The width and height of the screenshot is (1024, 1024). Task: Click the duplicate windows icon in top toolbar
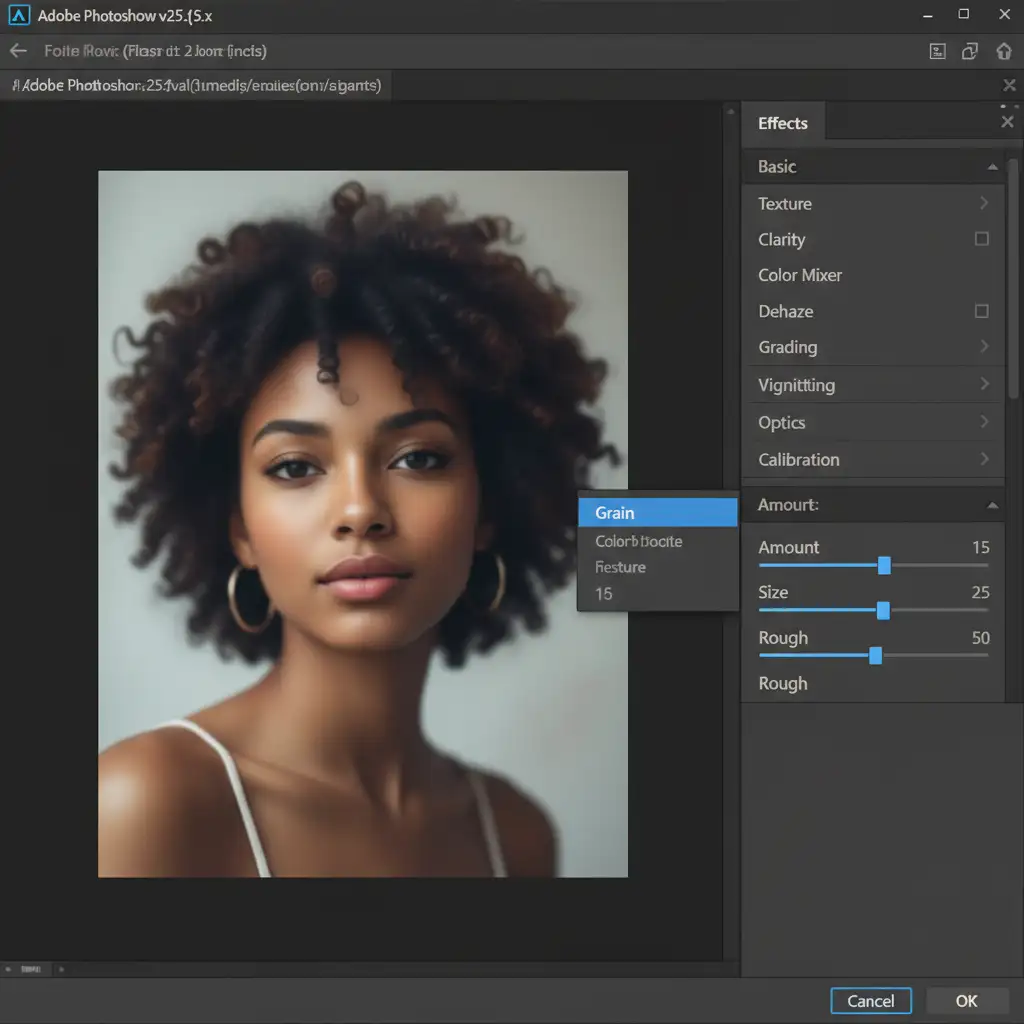tap(969, 52)
